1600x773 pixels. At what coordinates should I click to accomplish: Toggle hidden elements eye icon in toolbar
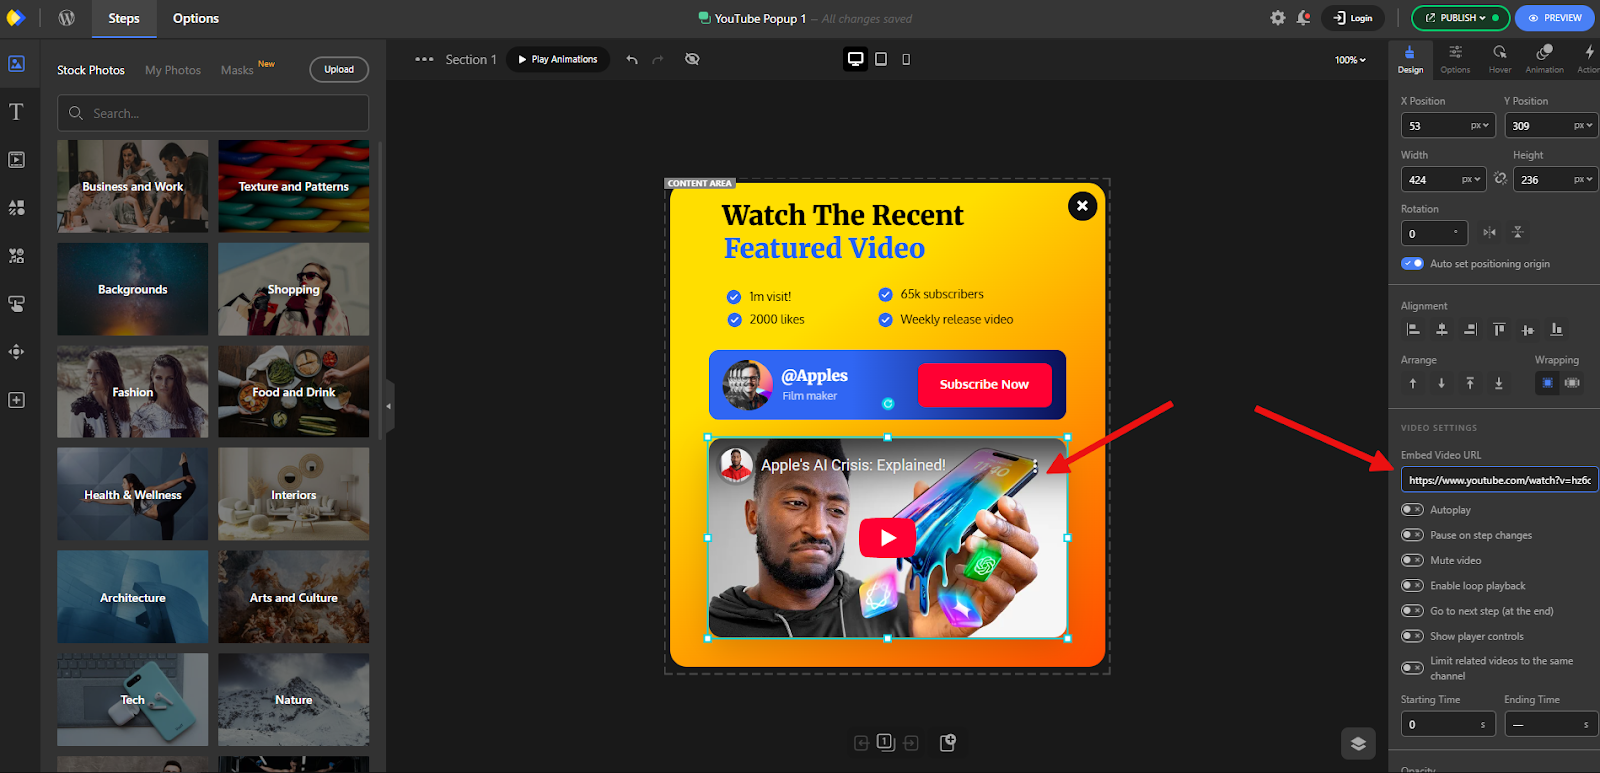(x=692, y=59)
